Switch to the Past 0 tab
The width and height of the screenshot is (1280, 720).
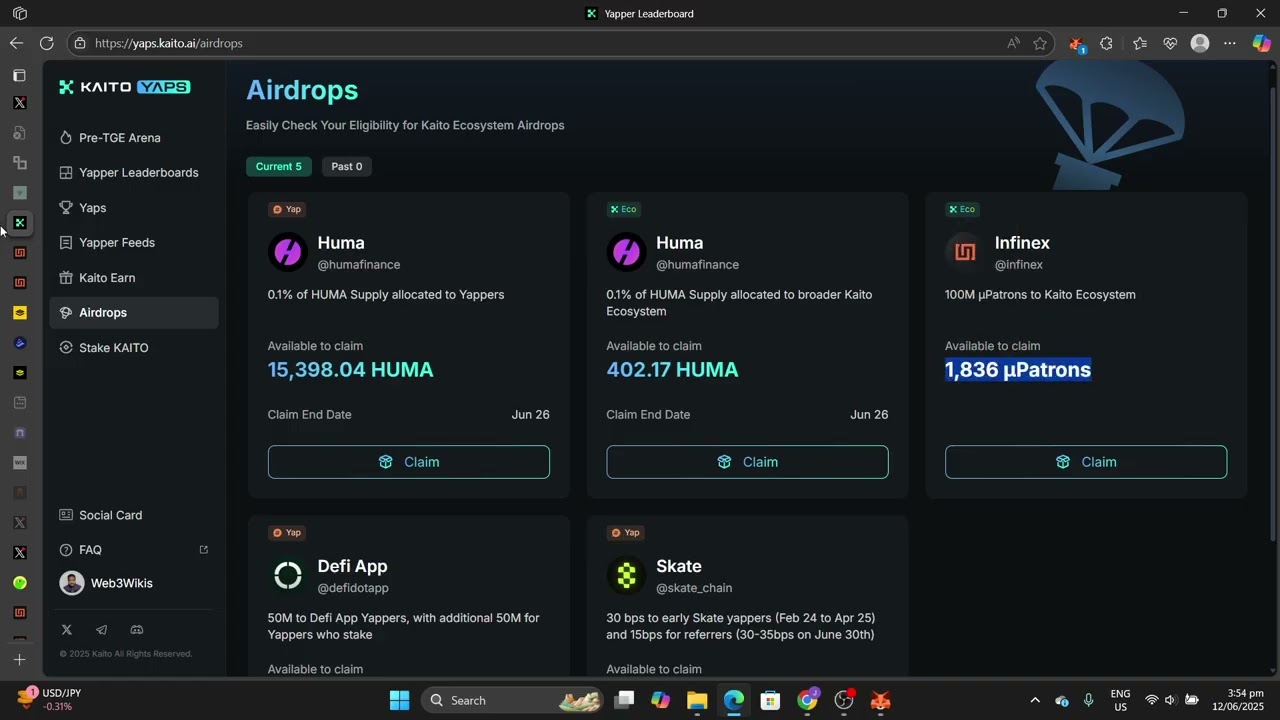click(347, 166)
